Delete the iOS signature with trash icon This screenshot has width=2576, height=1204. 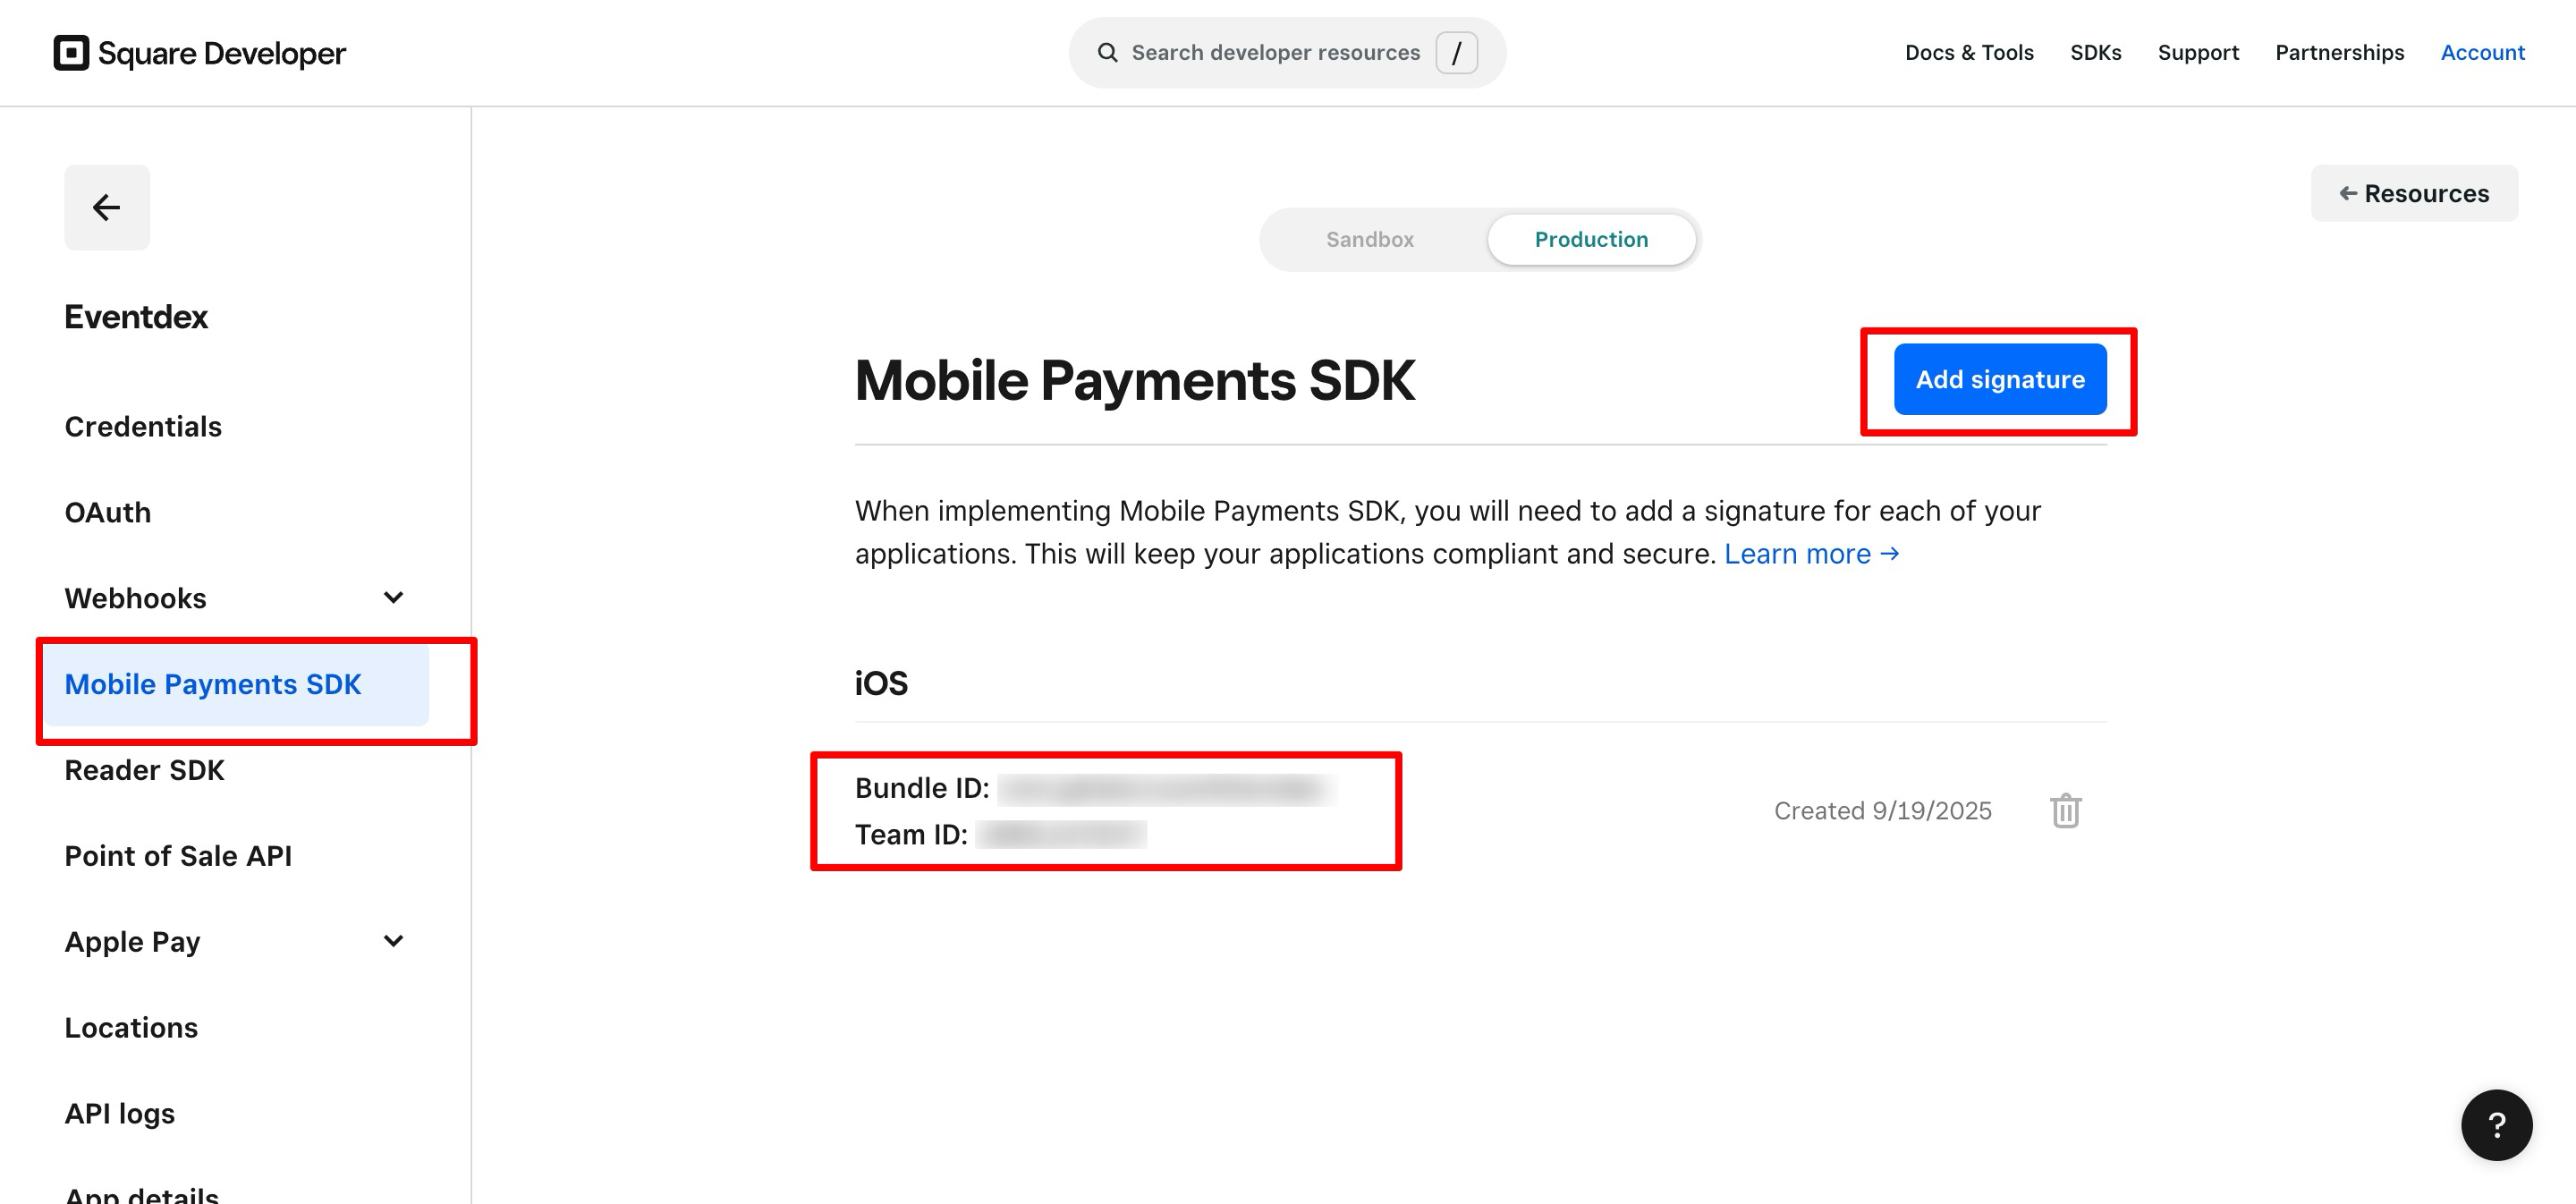(2065, 810)
